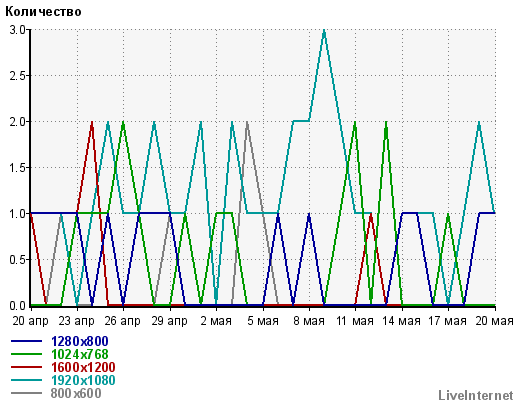The image size is (520, 405).
Task: Click the blue 1280x800 legend line
Action: (26, 341)
